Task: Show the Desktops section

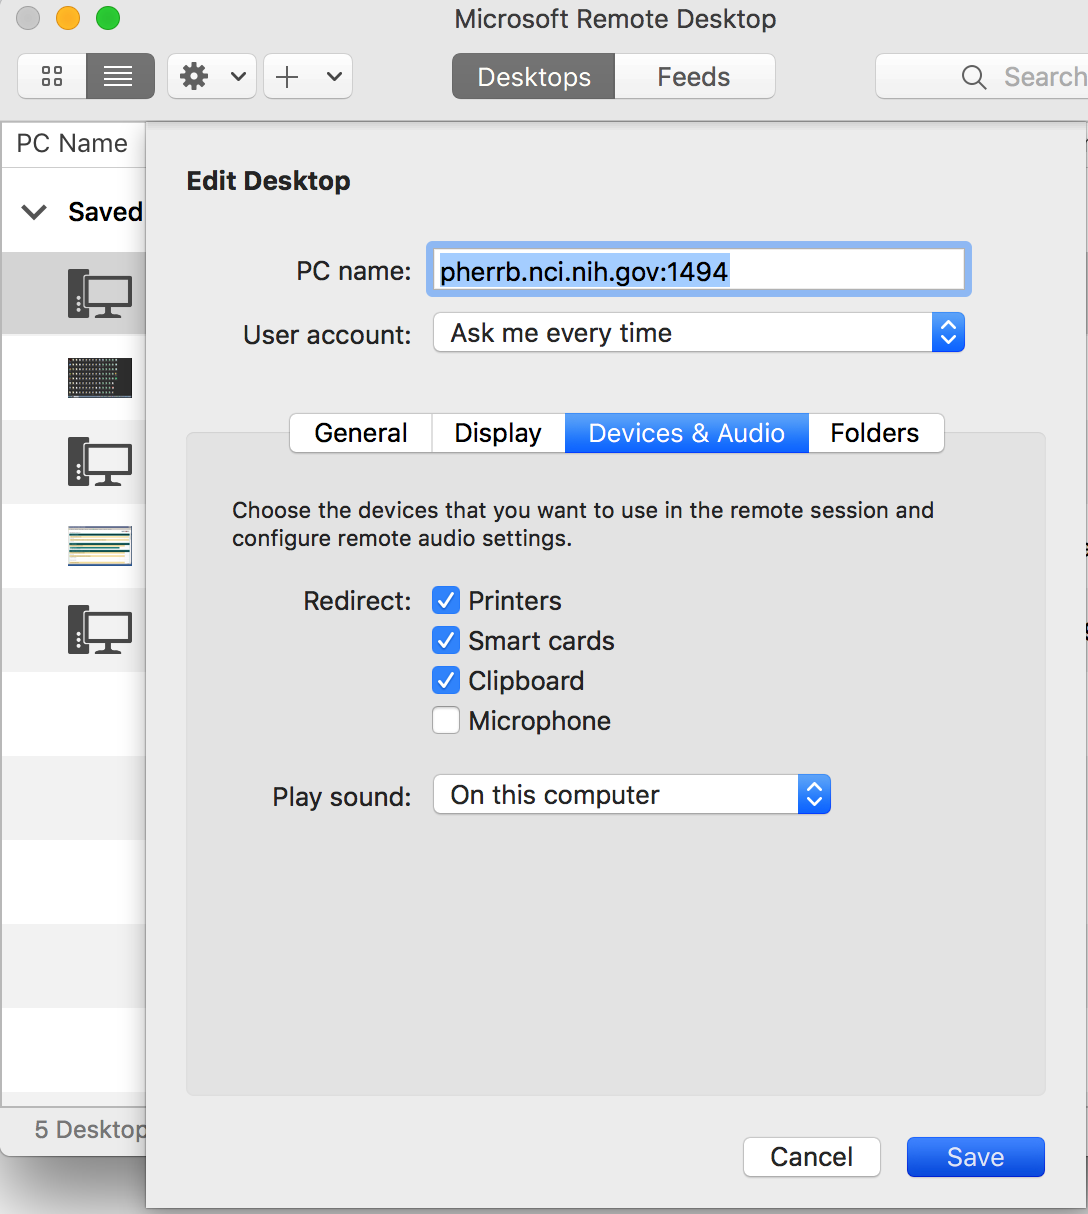Action: coord(534,77)
